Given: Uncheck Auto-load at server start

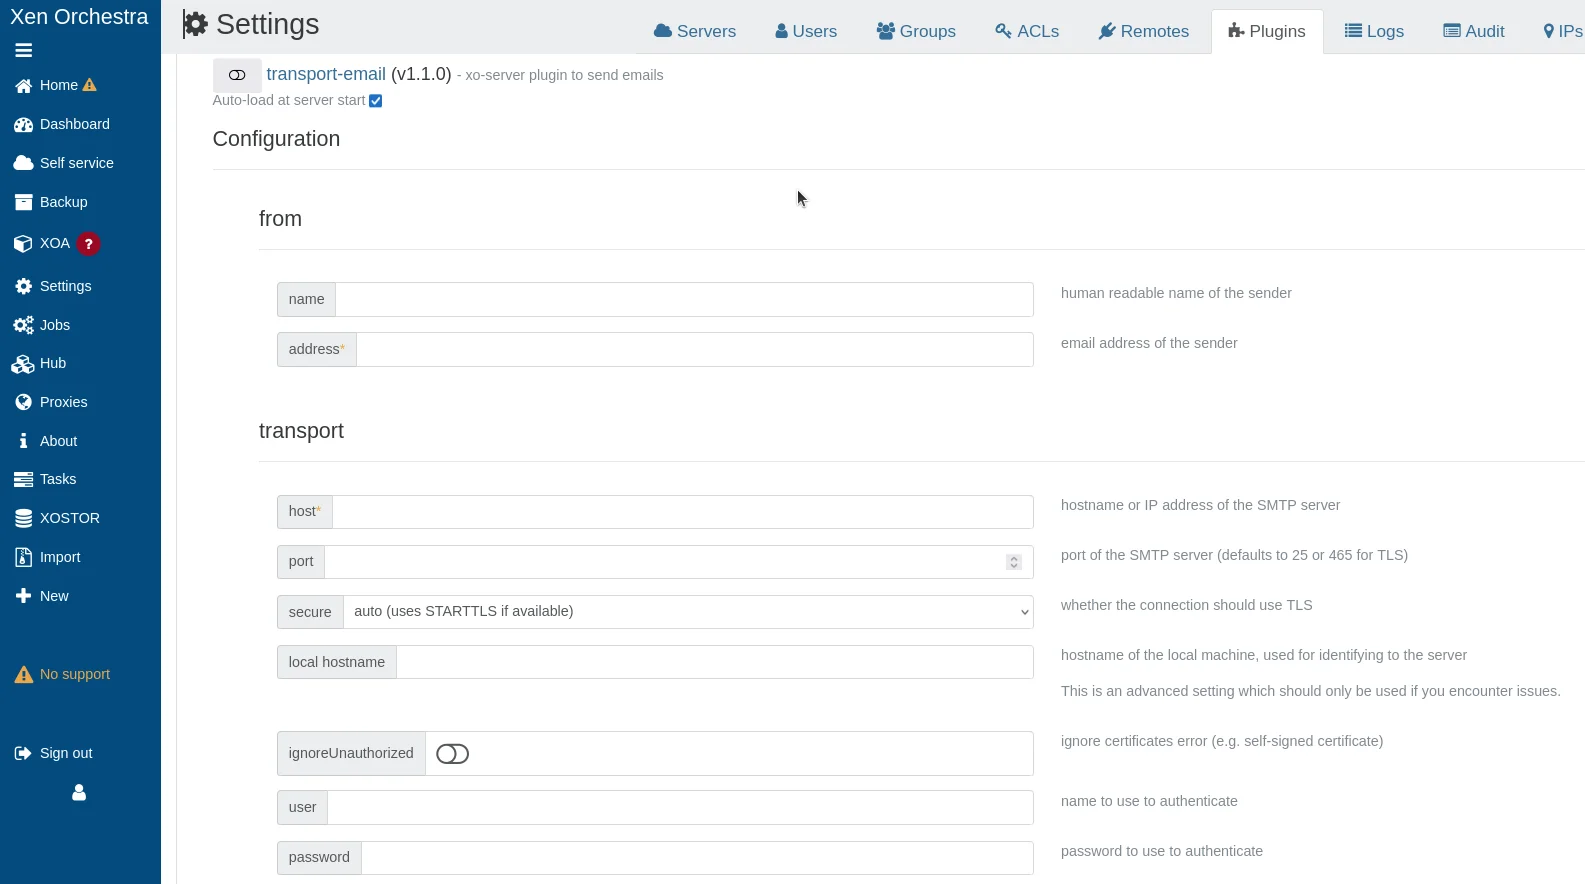Looking at the screenshot, I should pos(376,101).
